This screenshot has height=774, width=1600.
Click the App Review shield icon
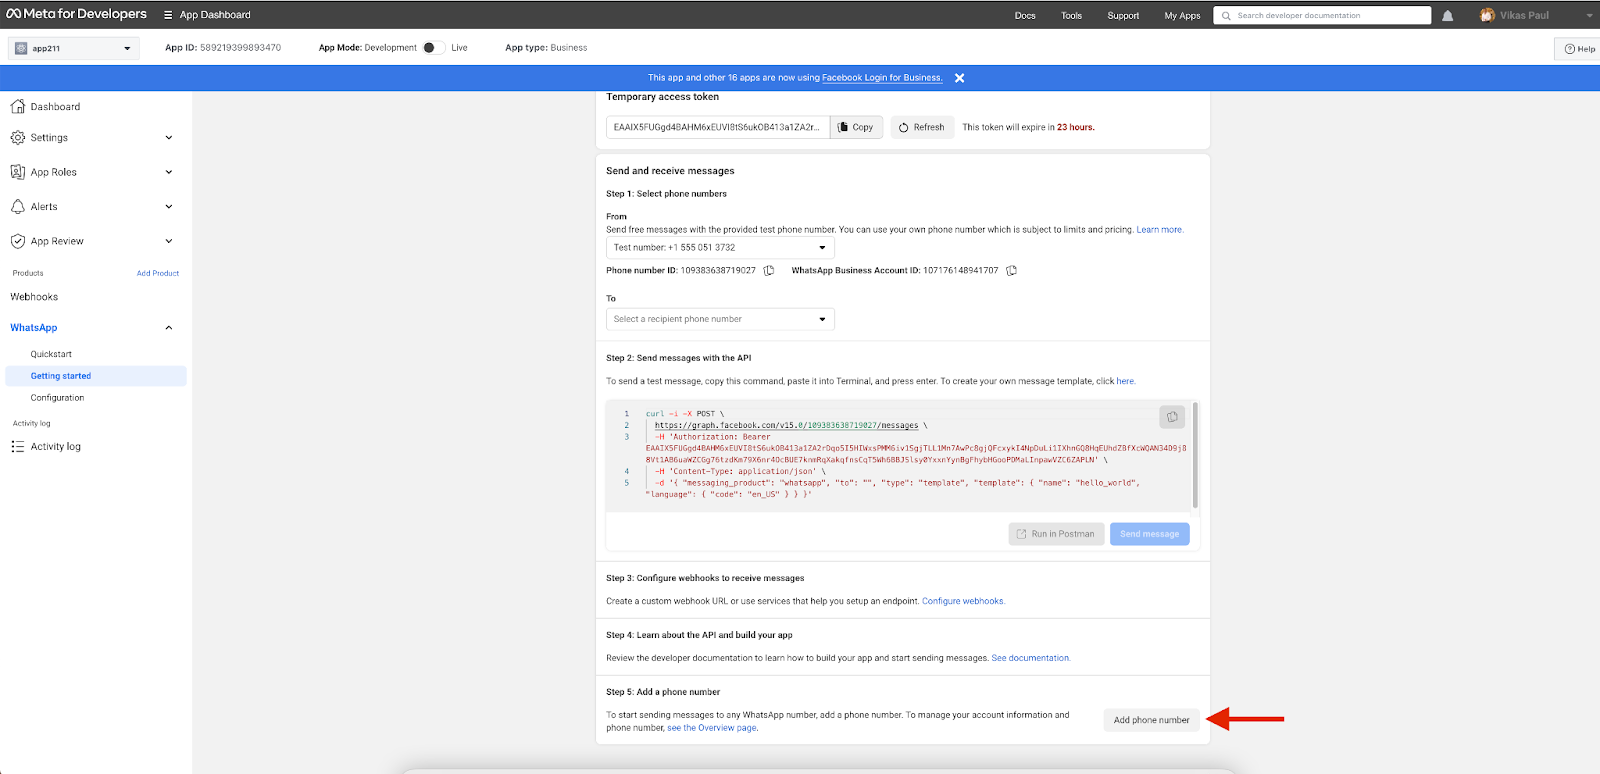tap(18, 241)
